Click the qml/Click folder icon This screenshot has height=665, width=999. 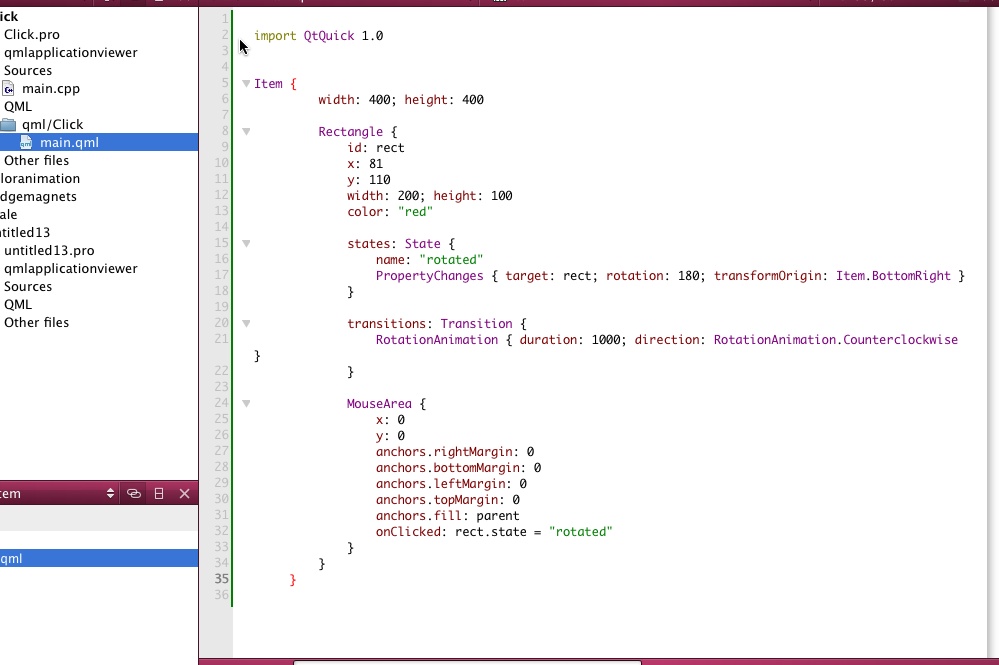9,125
